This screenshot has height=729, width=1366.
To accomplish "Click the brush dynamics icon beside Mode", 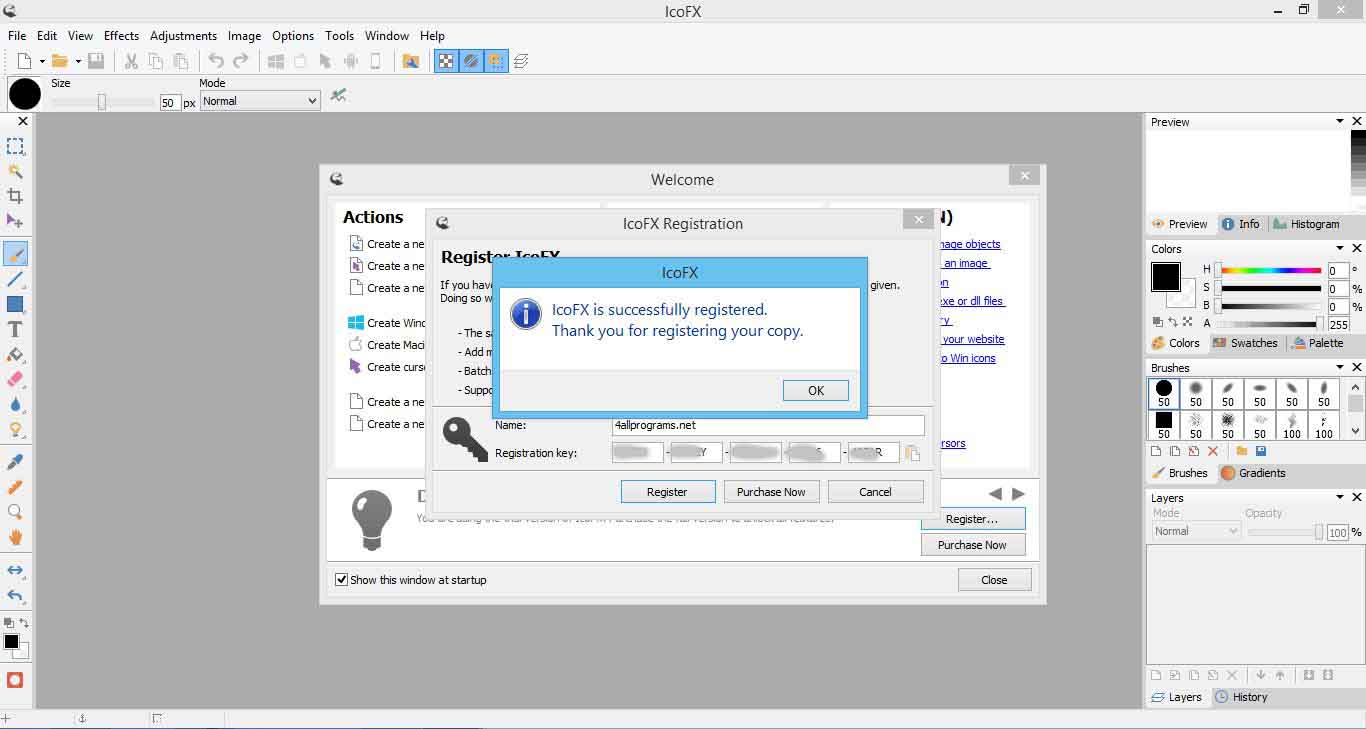I will (339, 96).
